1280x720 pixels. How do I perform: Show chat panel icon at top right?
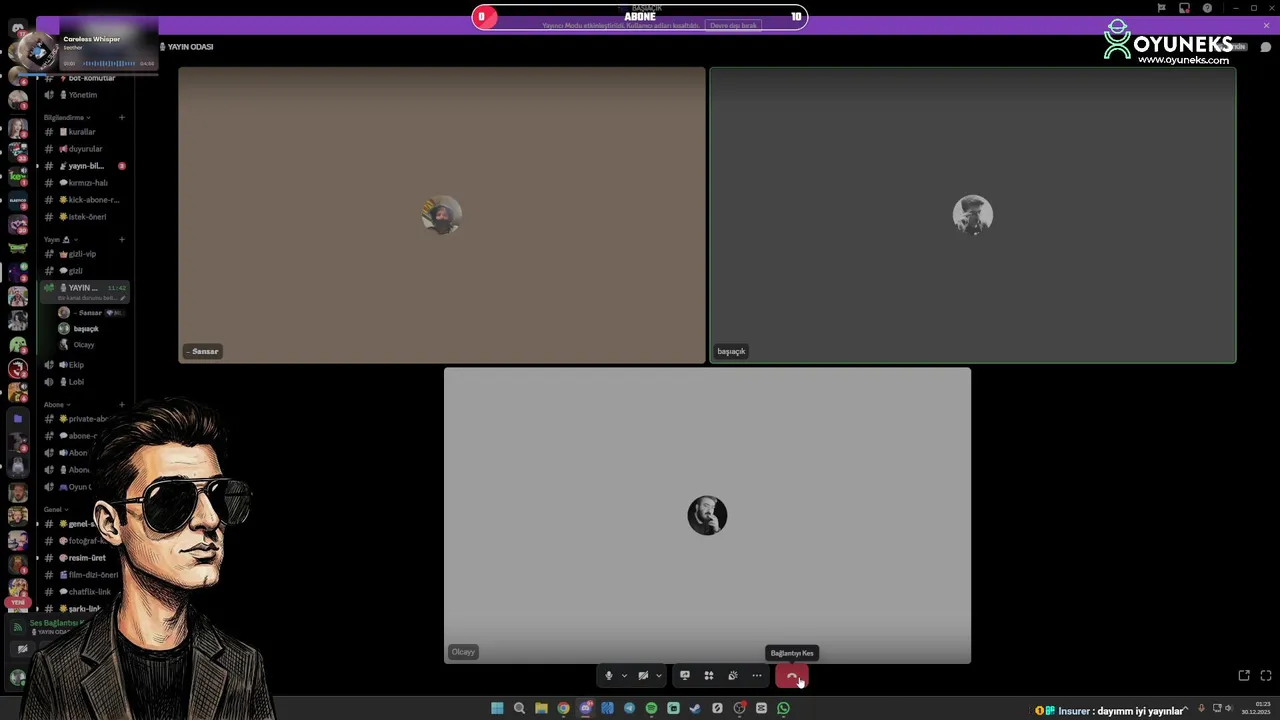coord(1266,47)
